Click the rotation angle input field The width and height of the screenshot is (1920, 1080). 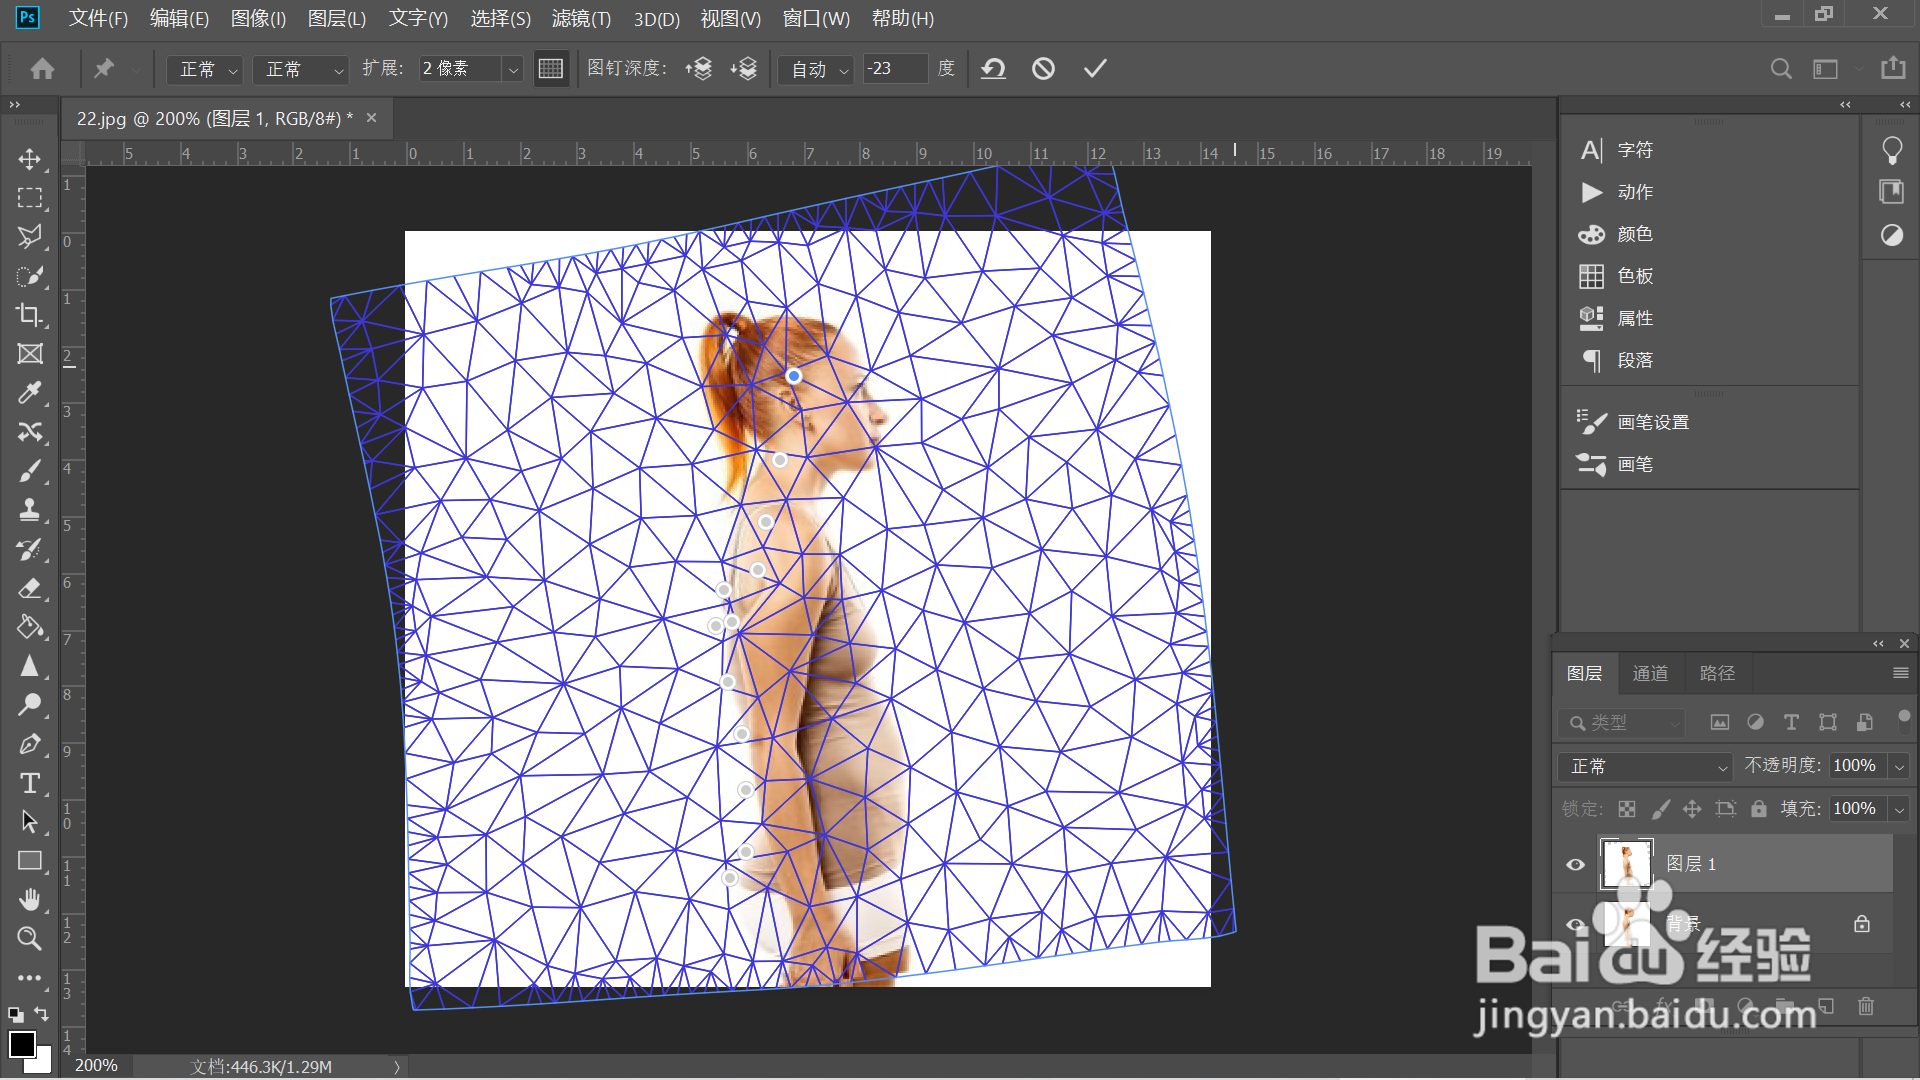pos(893,68)
